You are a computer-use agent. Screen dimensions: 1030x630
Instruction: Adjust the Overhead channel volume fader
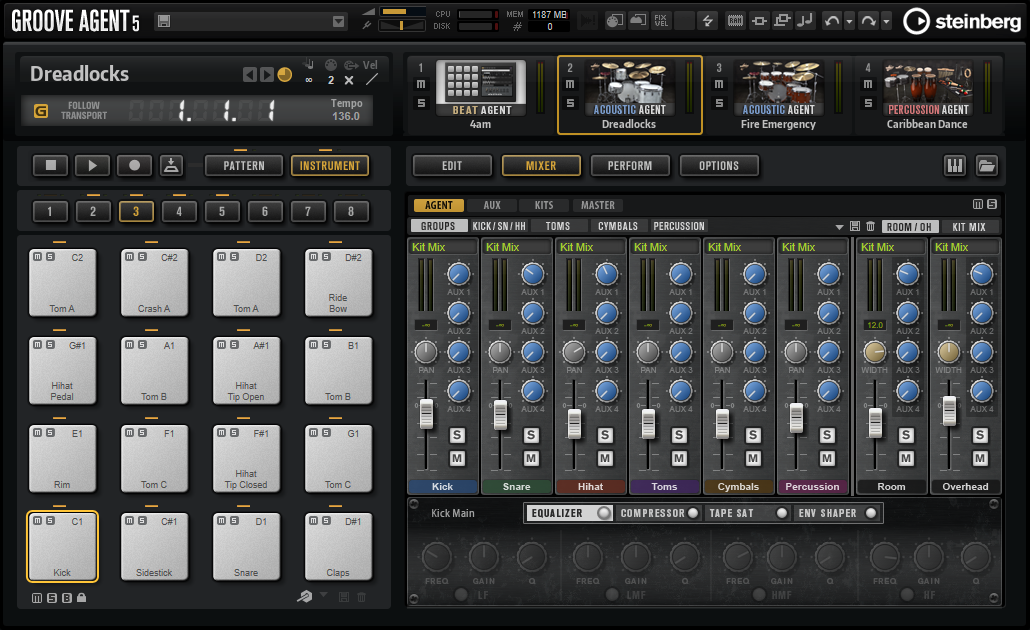pyautogui.click(x=949, y=411)
